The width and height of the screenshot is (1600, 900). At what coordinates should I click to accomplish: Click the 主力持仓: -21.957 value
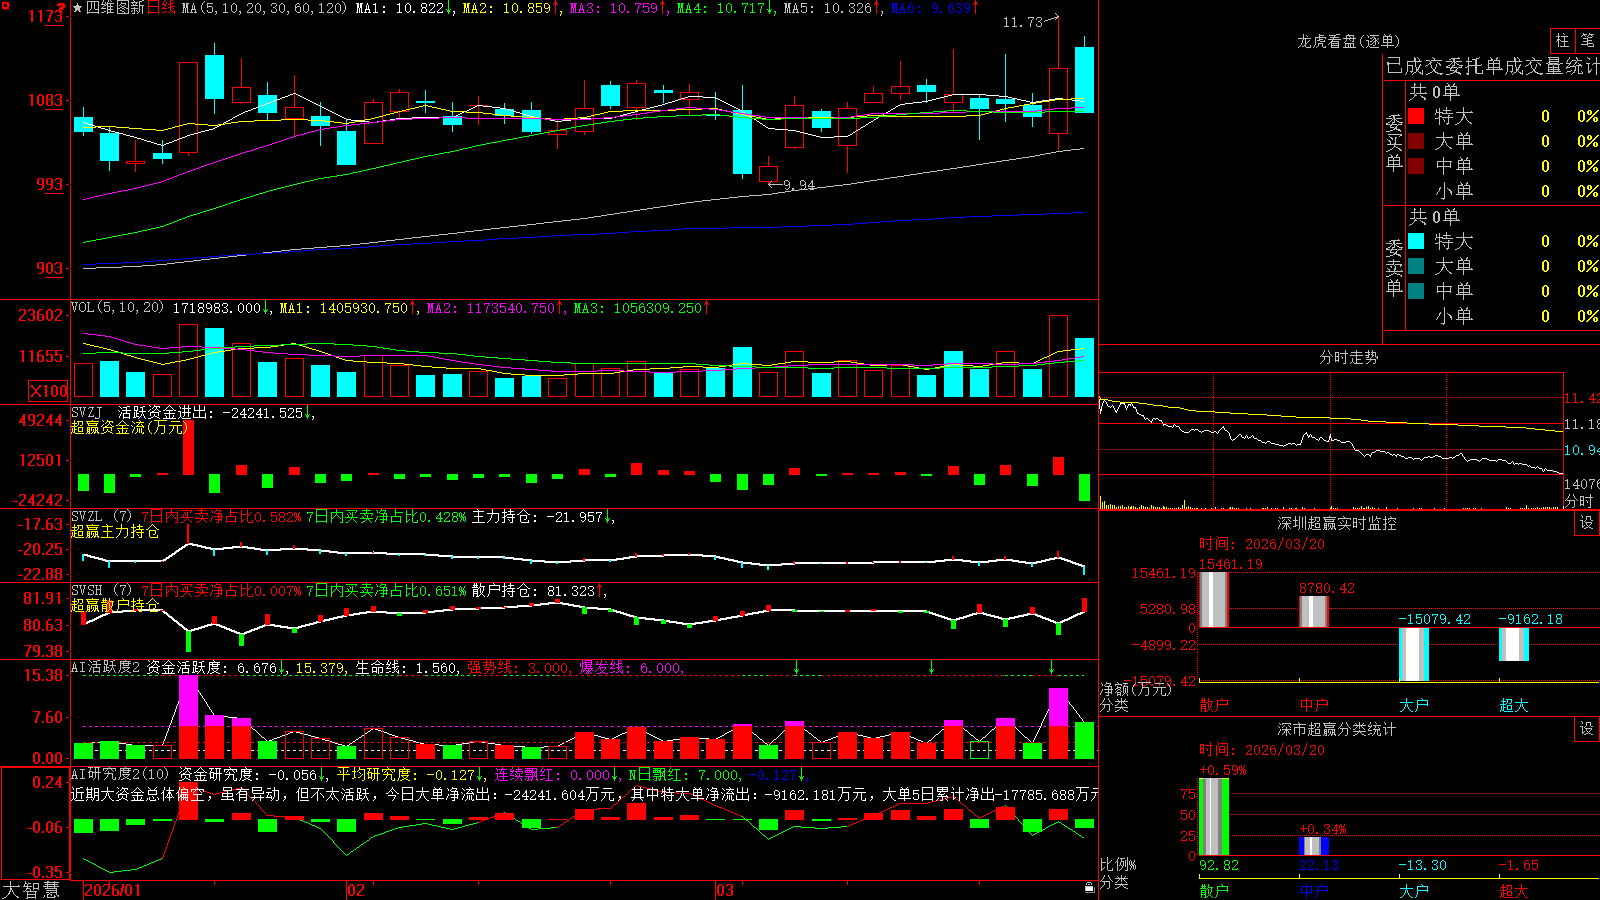pos(543,517)
